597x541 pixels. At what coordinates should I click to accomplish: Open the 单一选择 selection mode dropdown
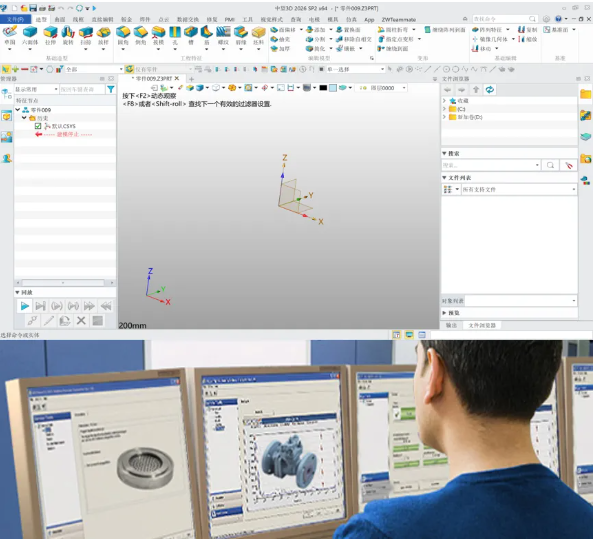pos(355,69)
